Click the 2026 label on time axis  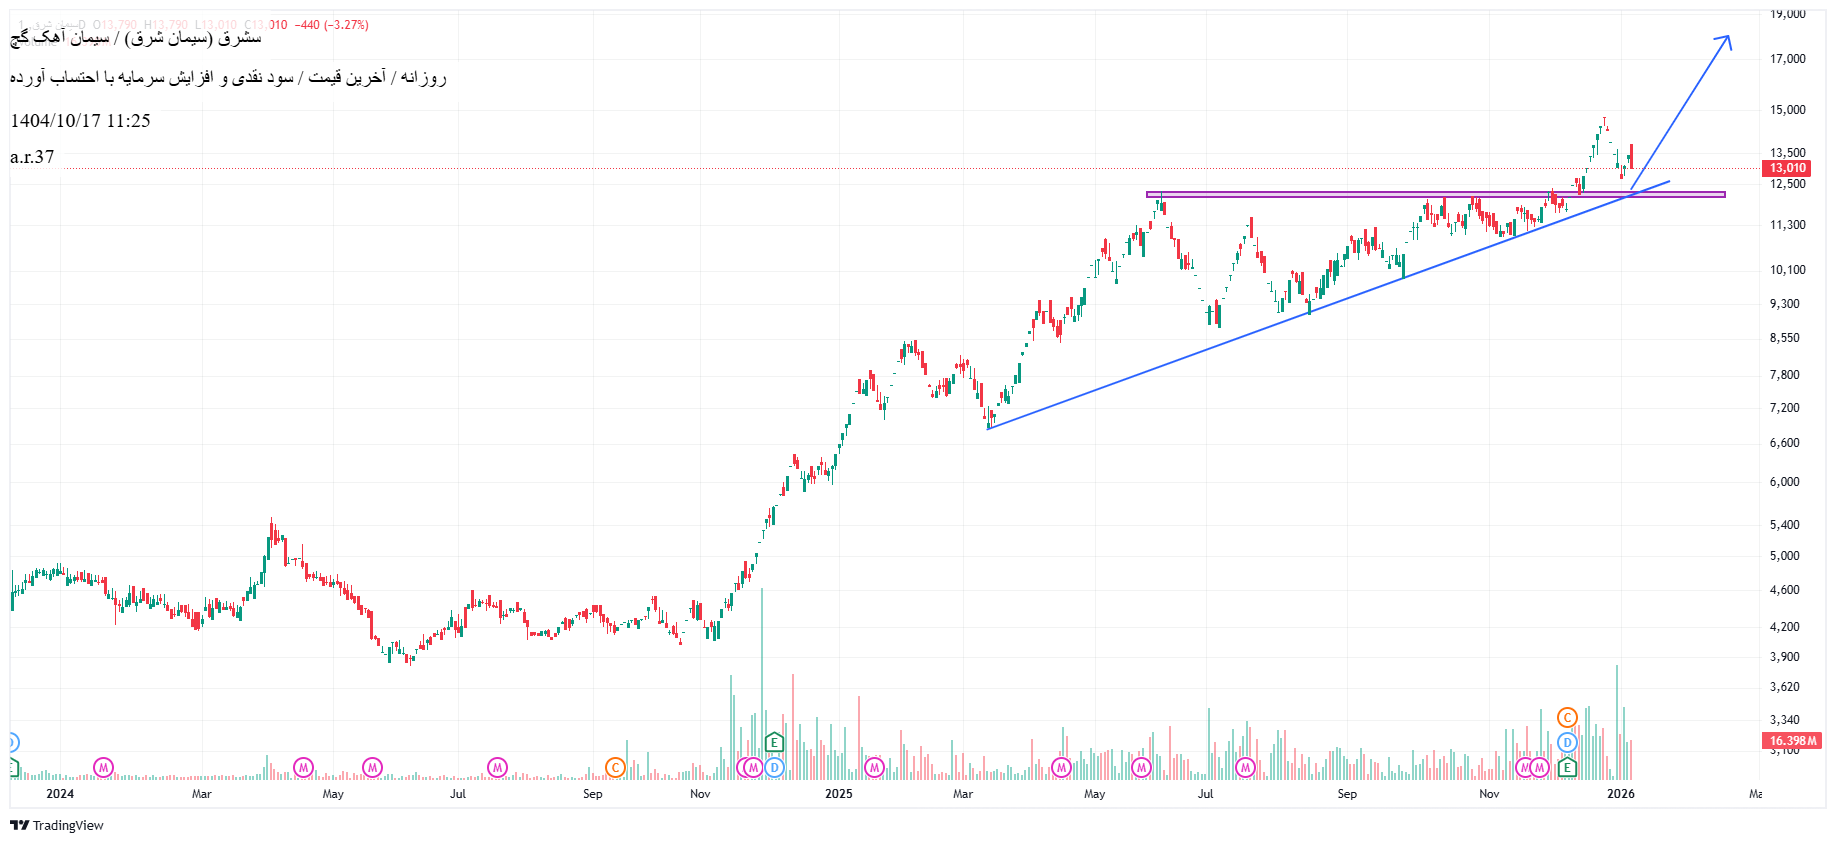1620,794
